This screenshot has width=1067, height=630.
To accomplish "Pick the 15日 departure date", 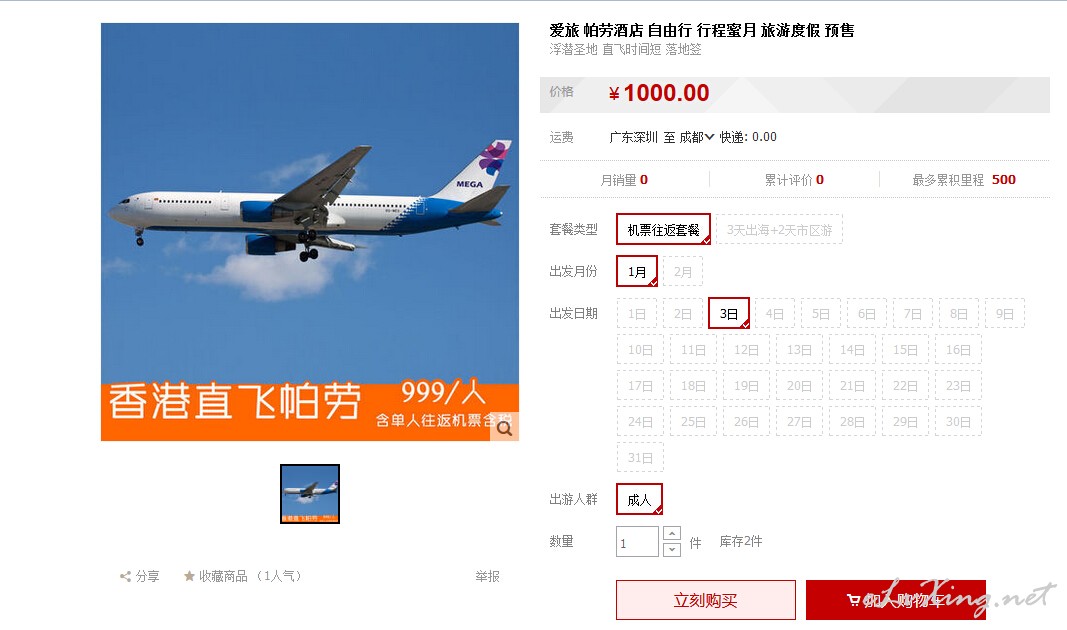I will tap(905, 350).
